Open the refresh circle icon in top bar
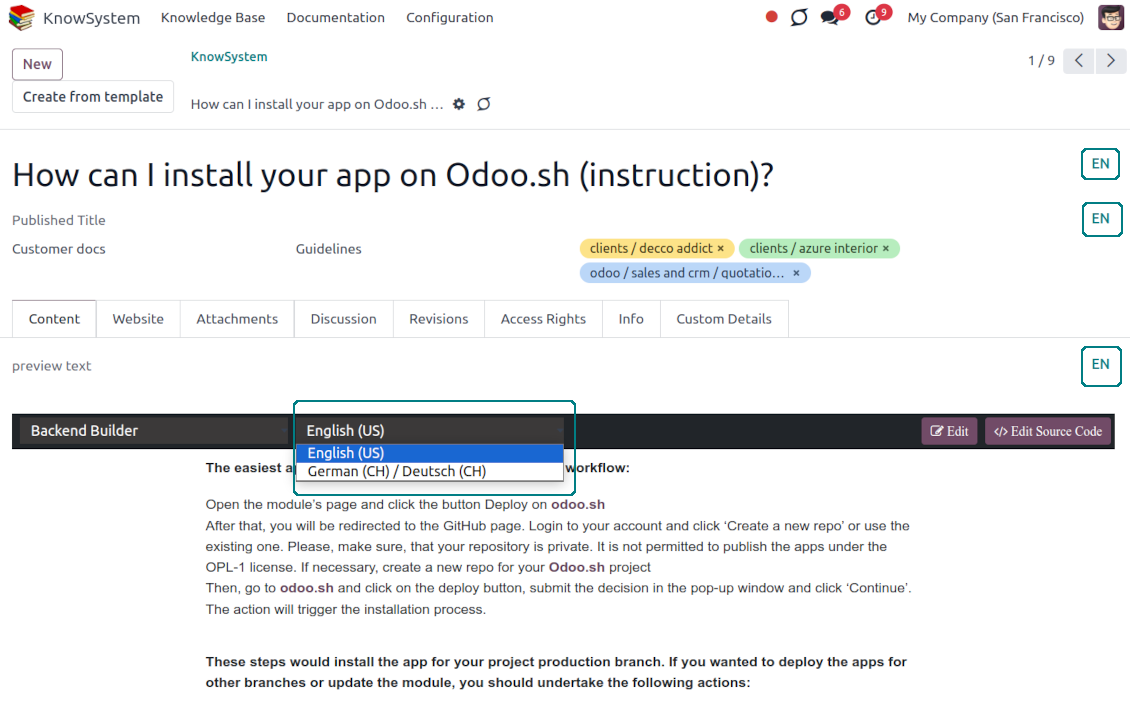This screenshot has width=1130, height=707. pos(798,17)
